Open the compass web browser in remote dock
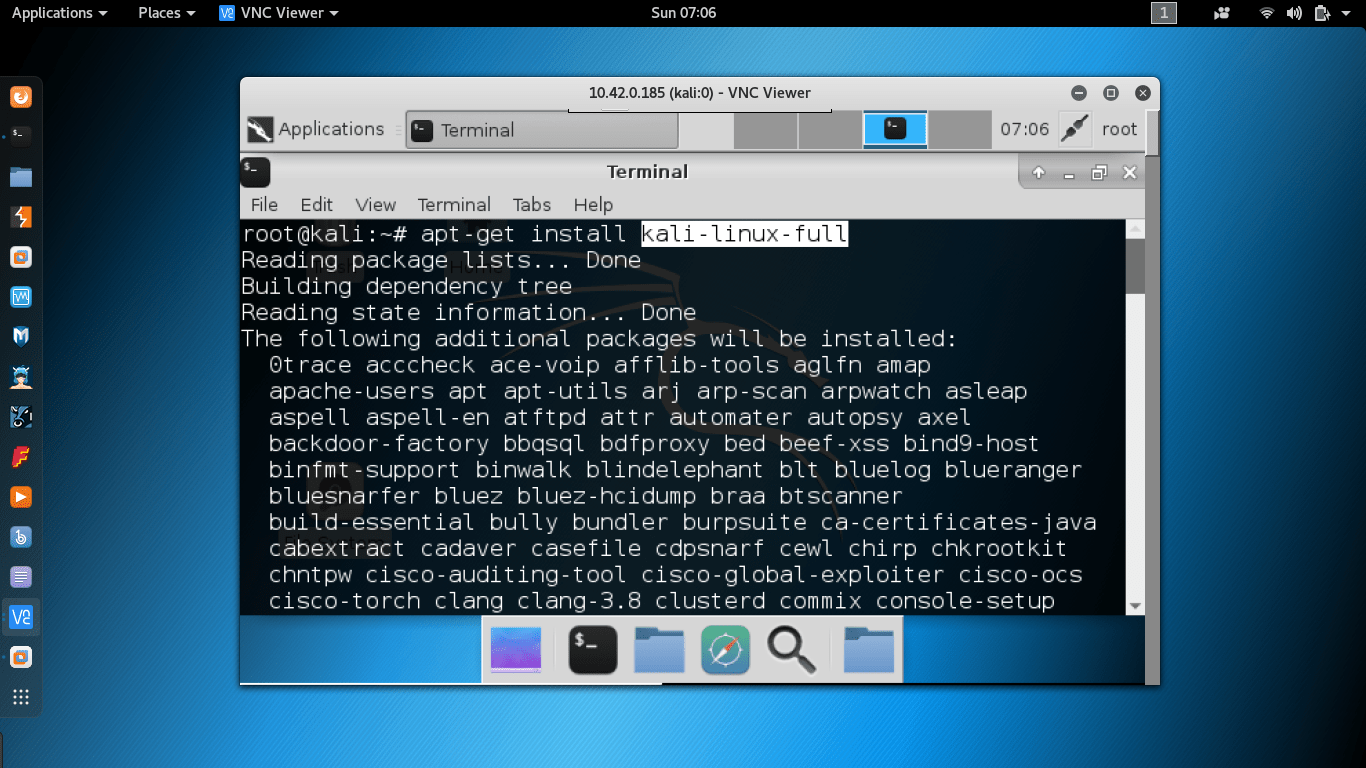Image resolution: width=1366 pixels, height=768 pixels. click(x=726, y=650)
